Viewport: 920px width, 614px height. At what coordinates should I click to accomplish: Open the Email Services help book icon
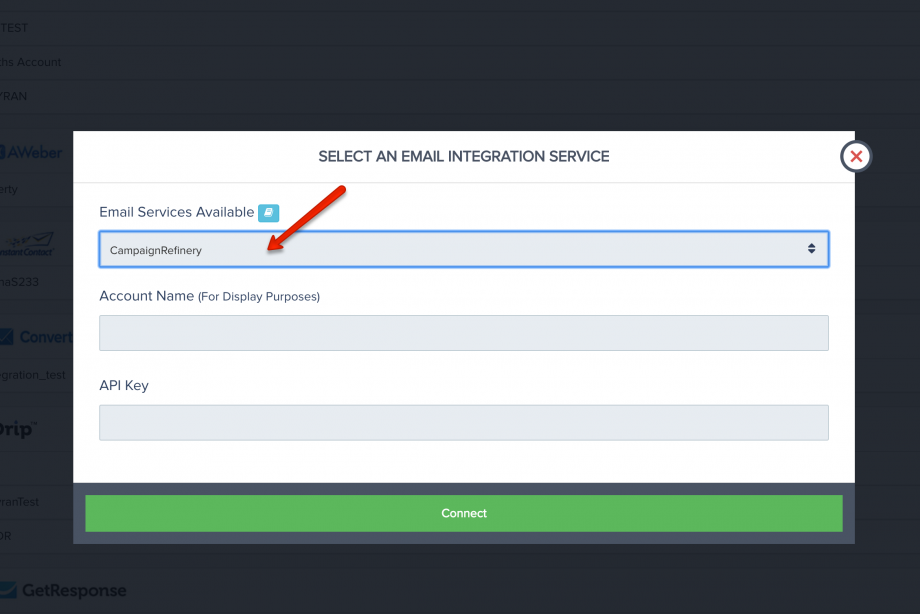click(x=268, y=212)
